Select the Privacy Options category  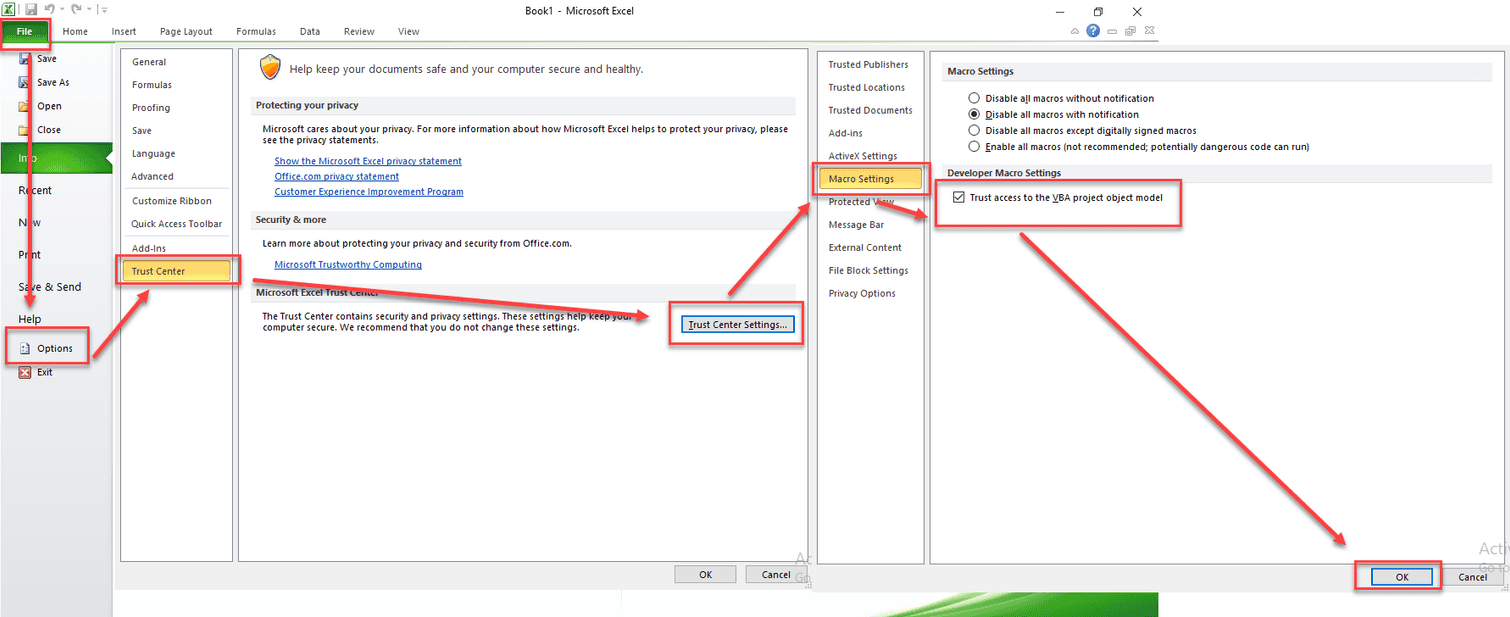[x=861, y=293]
